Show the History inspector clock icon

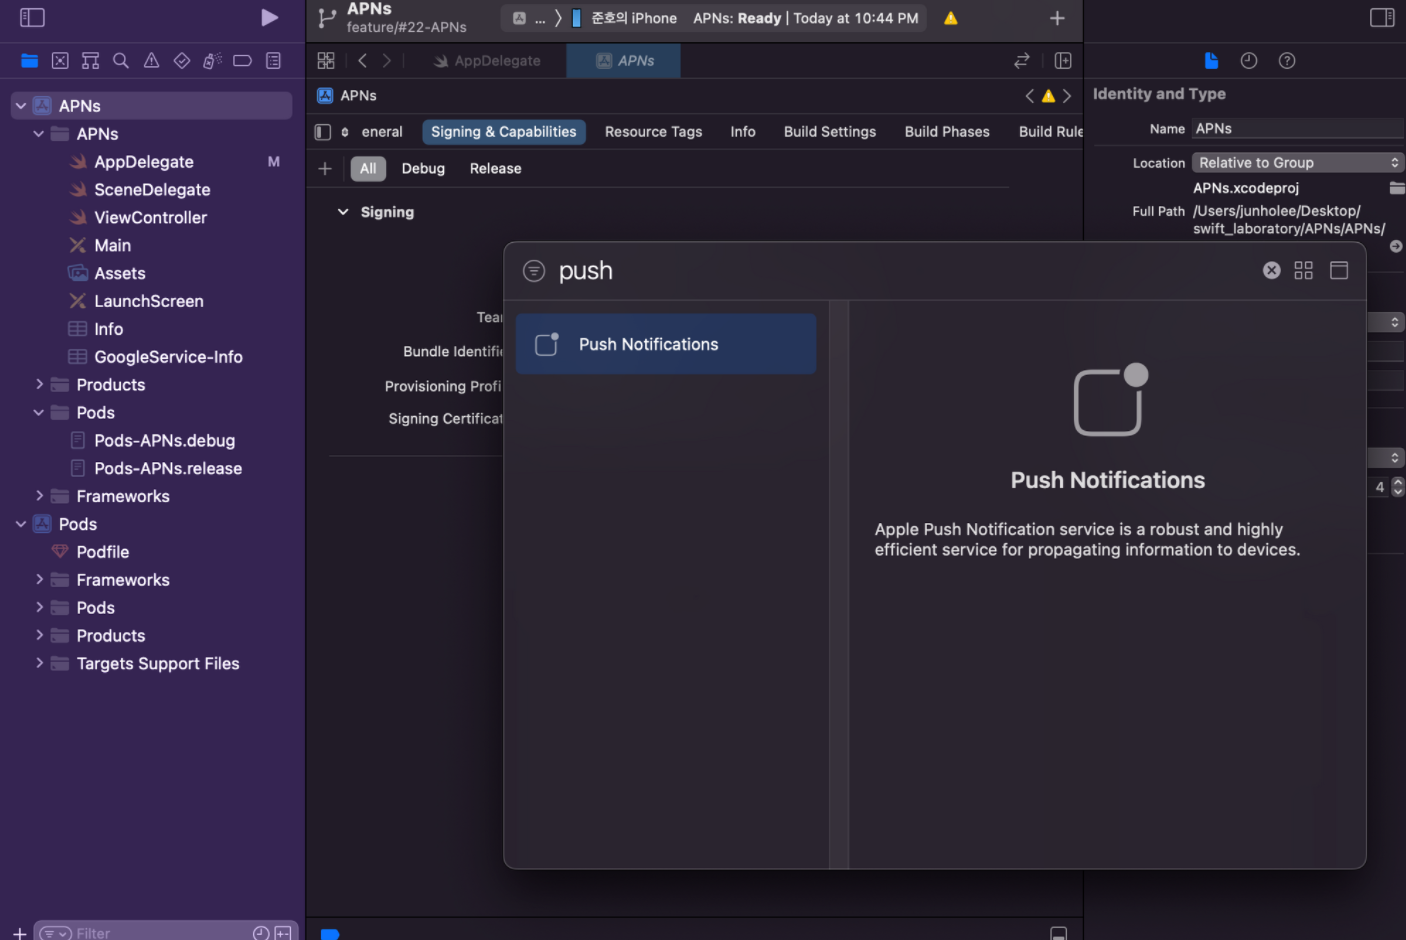1249,61
